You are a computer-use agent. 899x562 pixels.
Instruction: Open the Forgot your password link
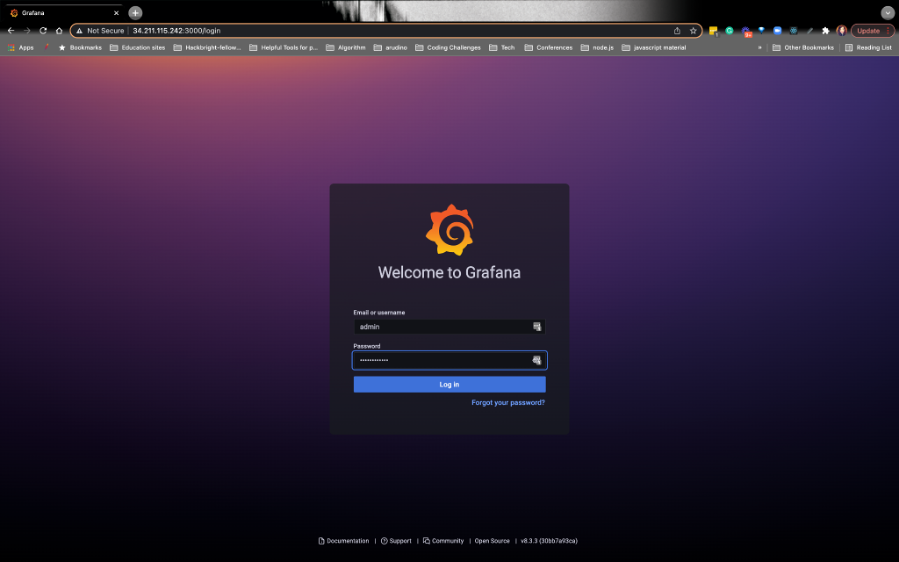pos(508,403)
